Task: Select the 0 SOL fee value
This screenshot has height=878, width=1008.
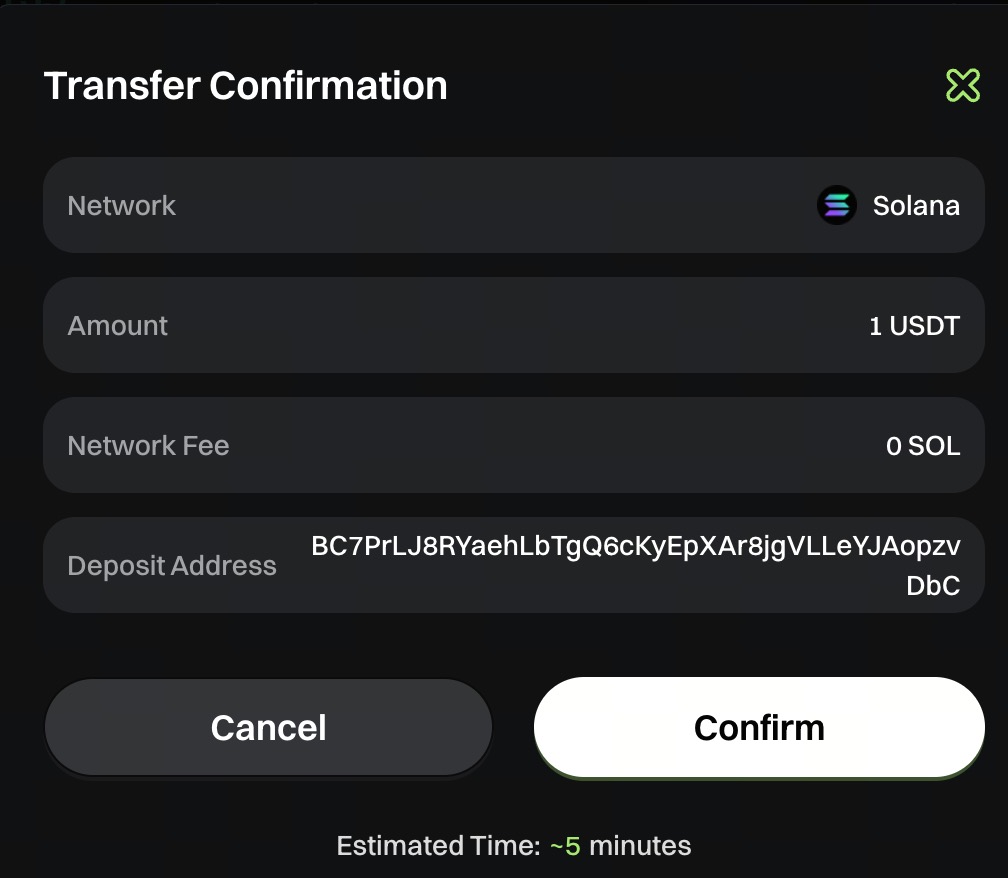Action: coord(923,446)
